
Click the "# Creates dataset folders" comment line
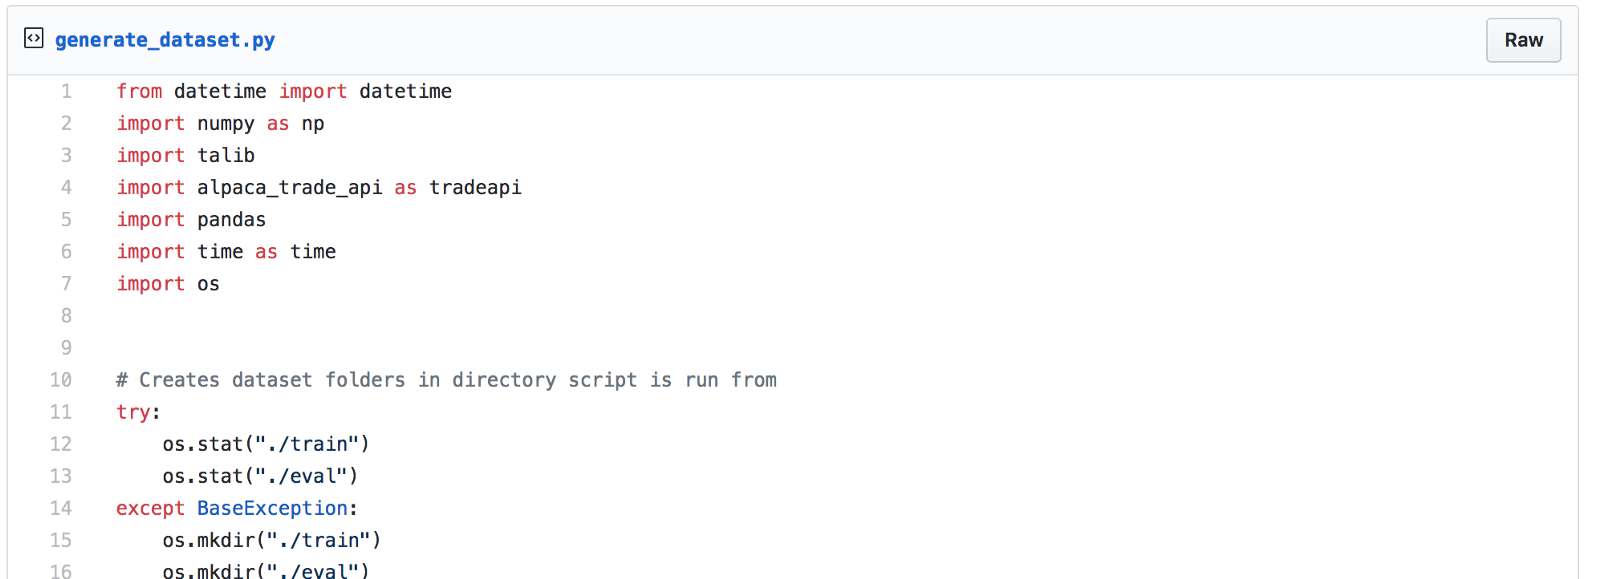click(x=446, y=380)
